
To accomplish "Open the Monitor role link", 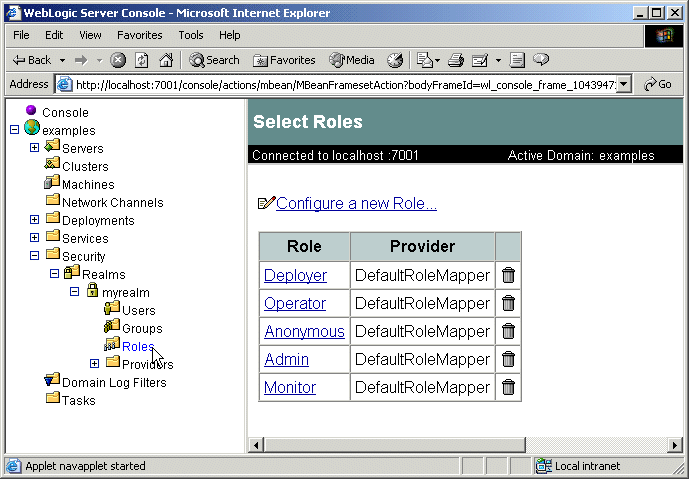I will 290,388.
